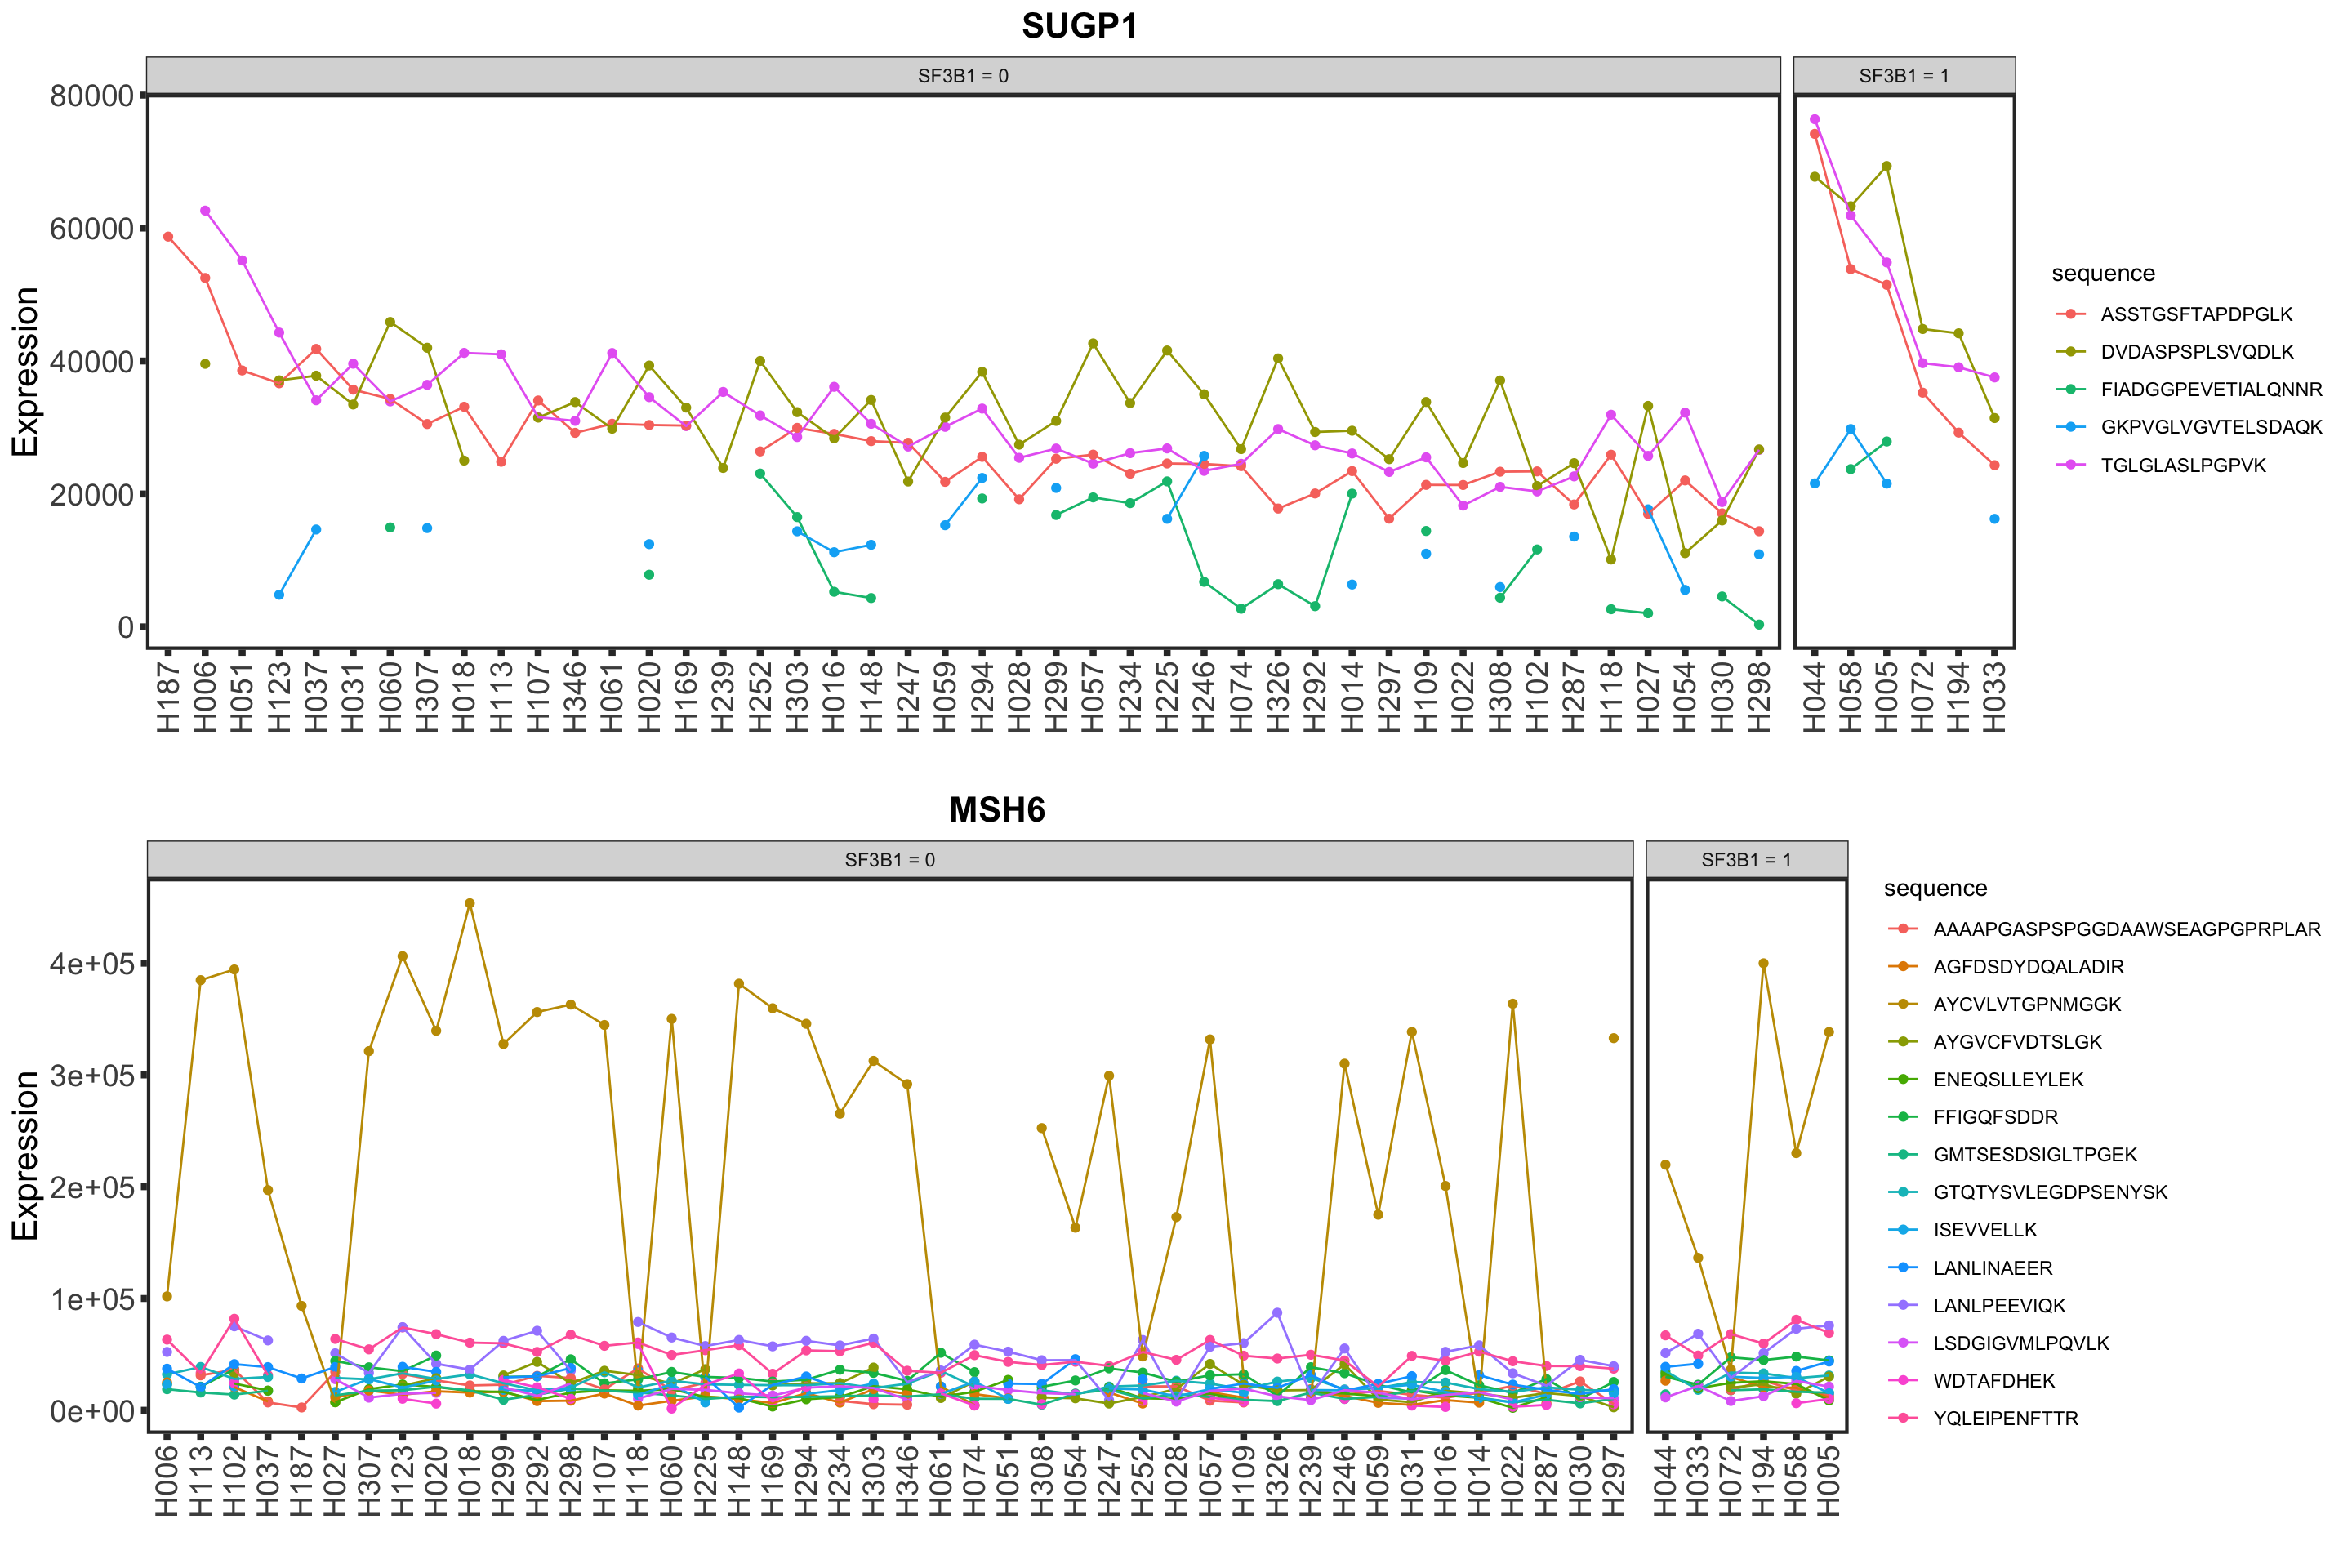Click the SF3B1 = 1 strip header in SUGP1 plot

pyautogui.click(x=1904, y=76)
